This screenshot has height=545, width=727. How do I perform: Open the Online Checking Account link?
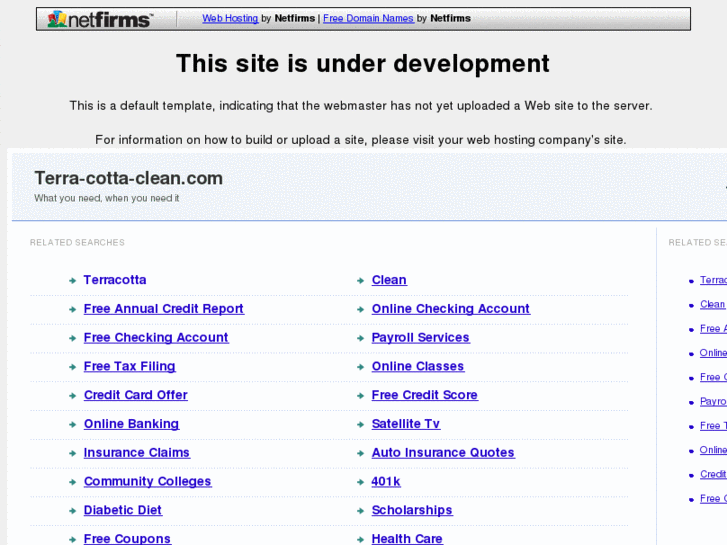(x=451, y=308)
